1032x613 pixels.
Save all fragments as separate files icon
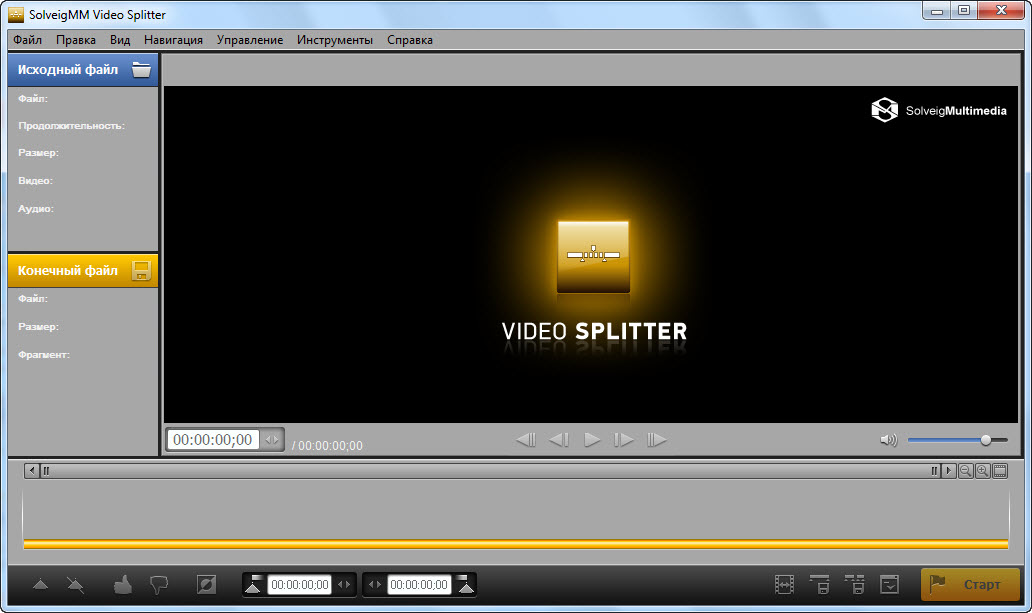[x=854, y=584]
